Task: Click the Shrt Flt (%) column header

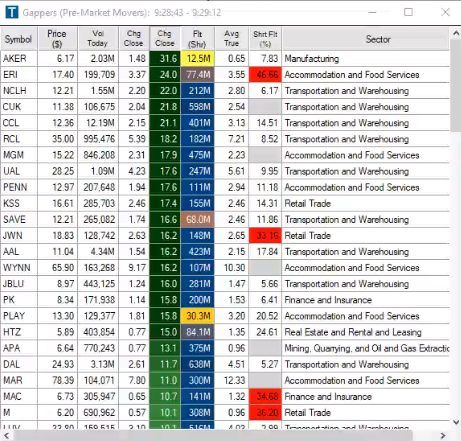Action: (x=265, y=39)
